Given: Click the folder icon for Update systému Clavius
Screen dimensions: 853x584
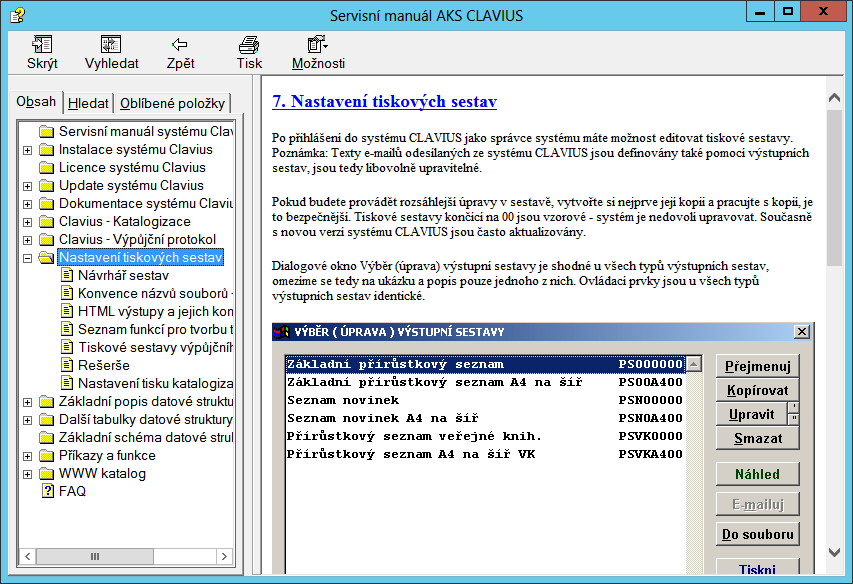Looking at the screenshot, I should 47,185.
